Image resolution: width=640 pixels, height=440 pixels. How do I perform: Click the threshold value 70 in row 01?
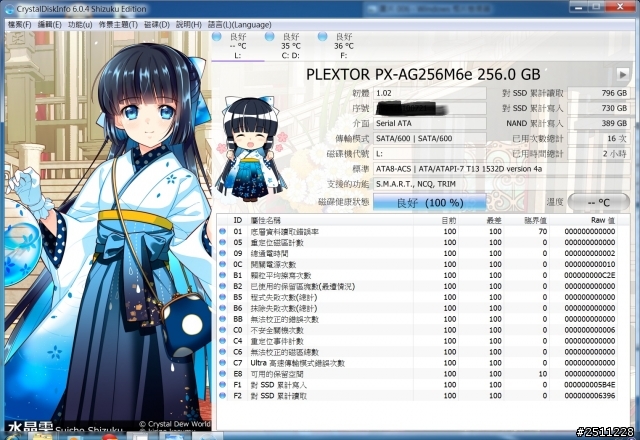tap(542, 231)
